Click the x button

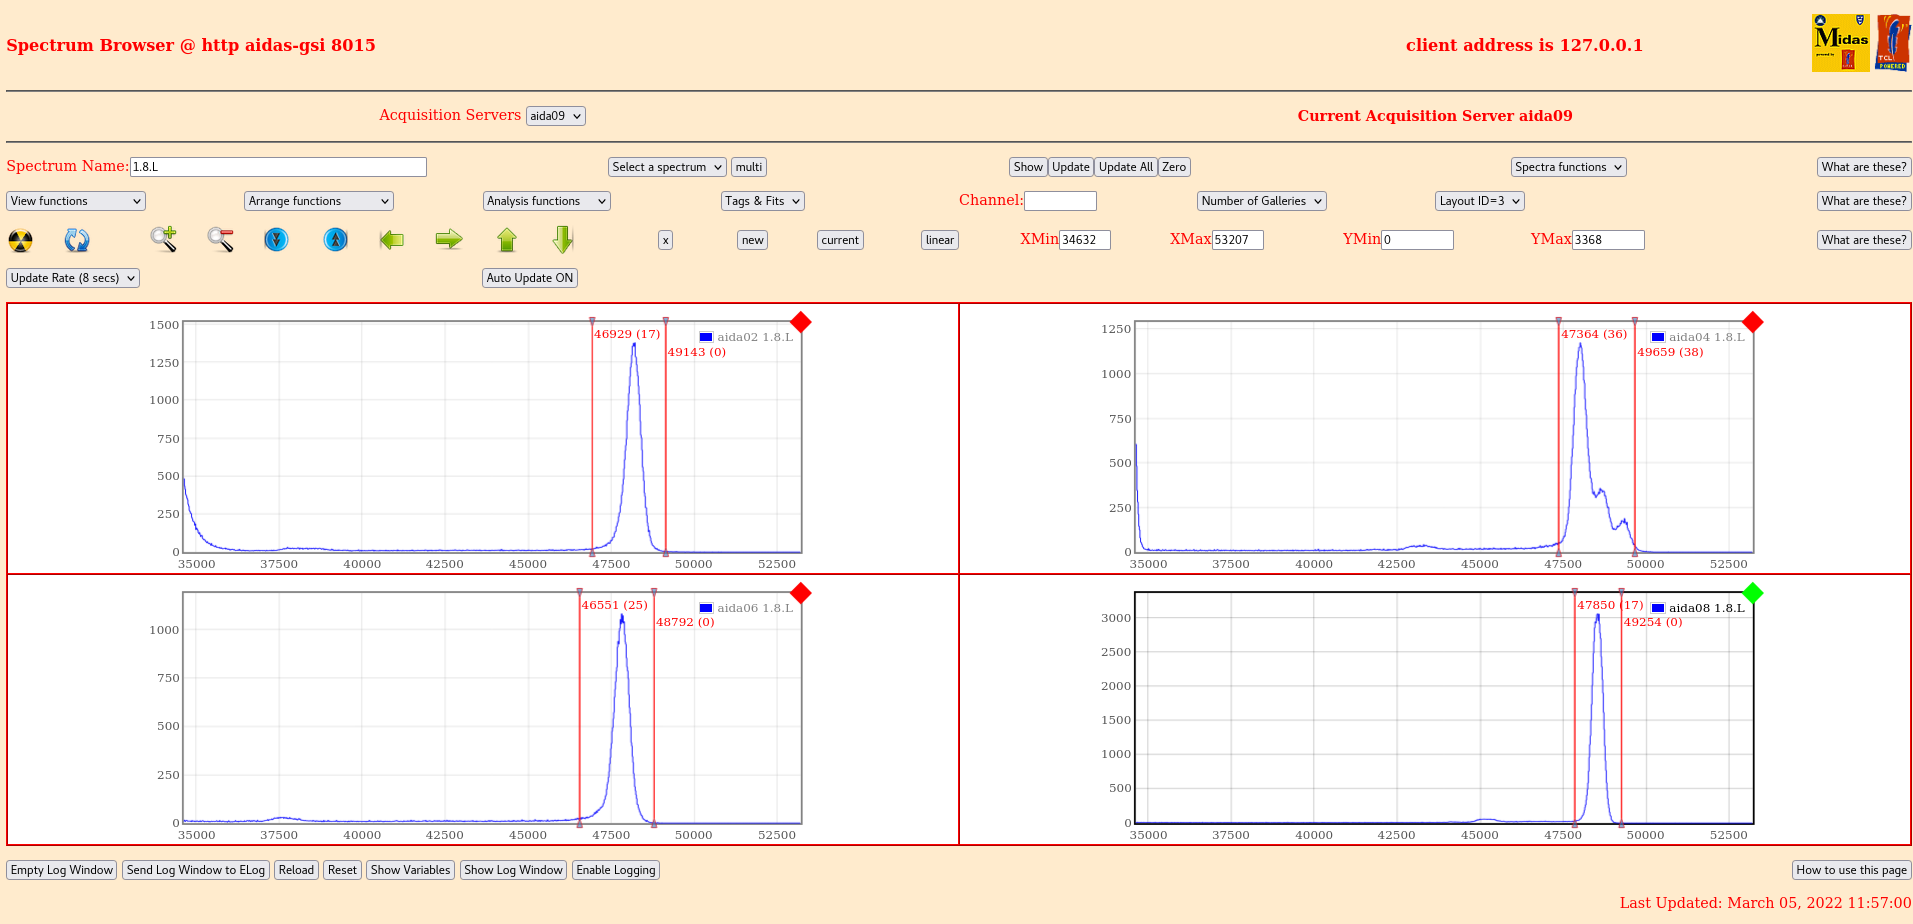point(665,240)
